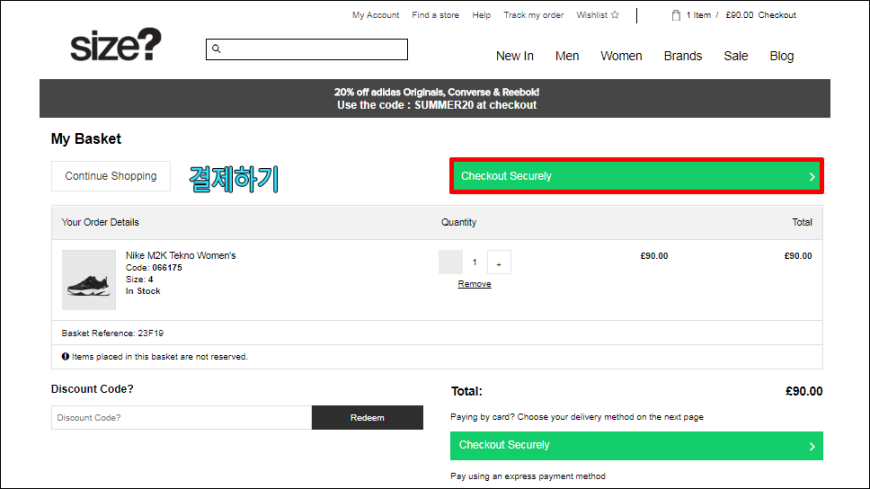Click the Continue Shopping button
This screenshot has height=489, width=870.
[x=111, y=176]
